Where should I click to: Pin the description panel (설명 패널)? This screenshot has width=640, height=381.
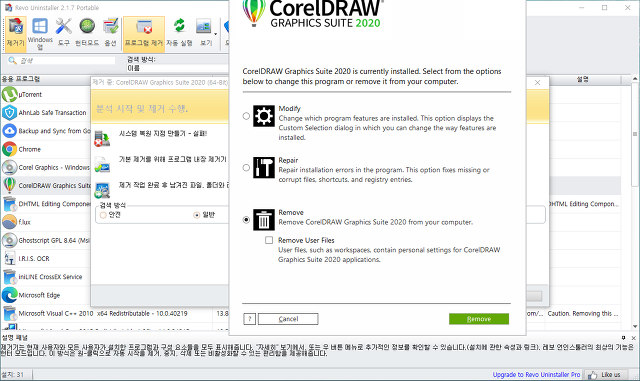pos(623,338)
